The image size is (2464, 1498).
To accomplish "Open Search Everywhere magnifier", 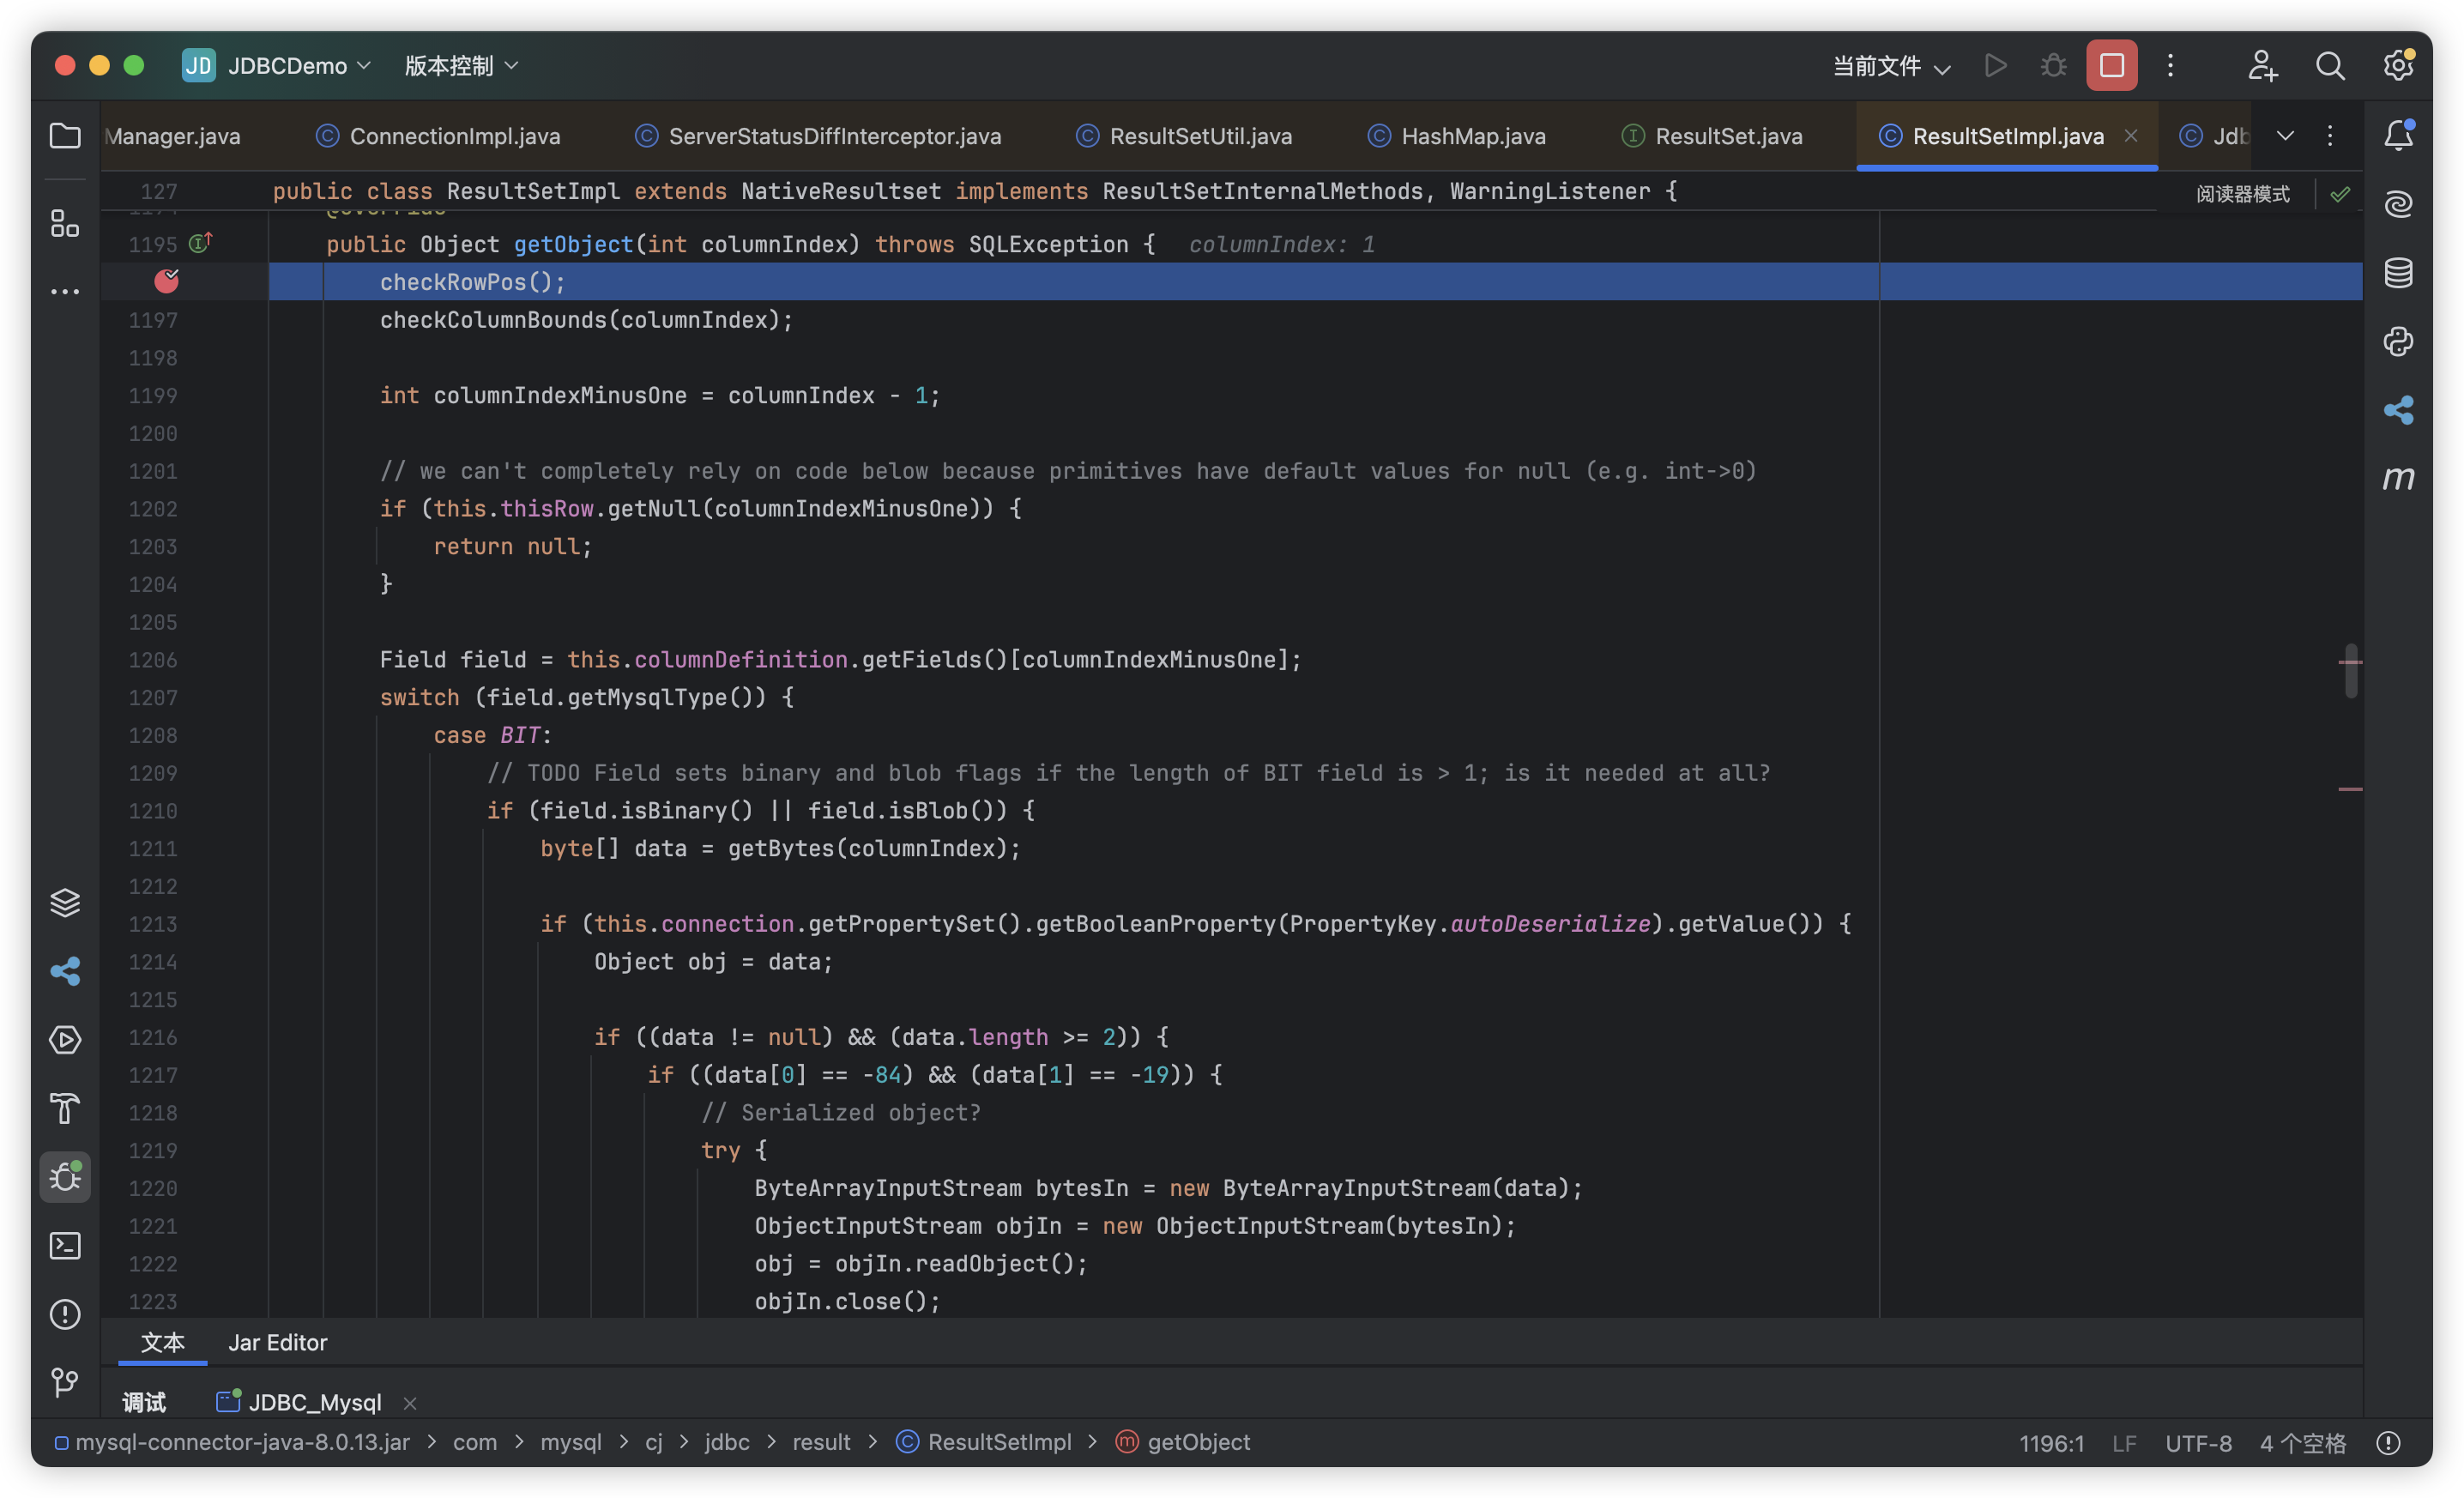I will [2330, 66].
